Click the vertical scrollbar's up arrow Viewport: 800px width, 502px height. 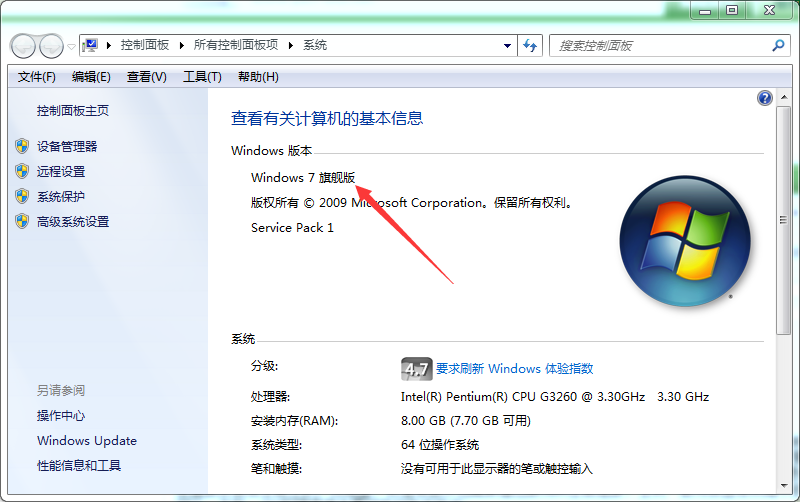pos(784,97)
